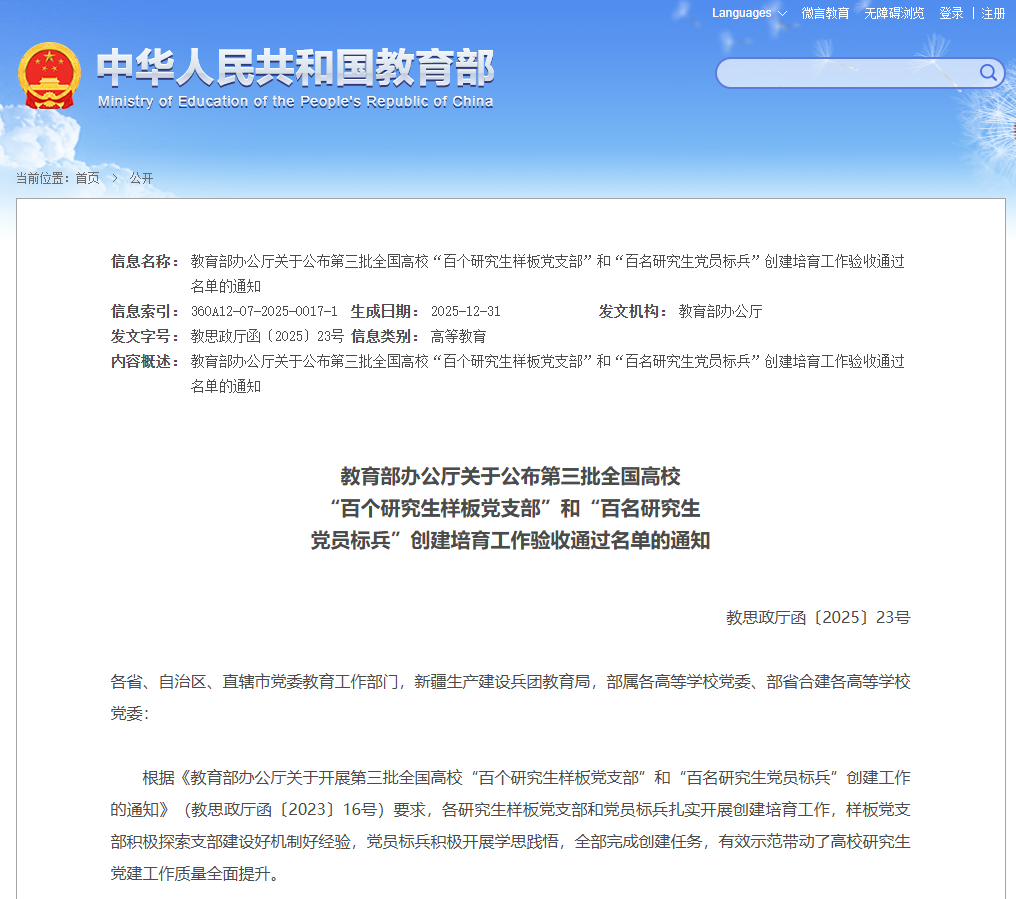Click the 生成日期 value 2025-12-31
The width and height of the screenshot is (1016, 899).
pyautogui.click(x=465, y=311)
